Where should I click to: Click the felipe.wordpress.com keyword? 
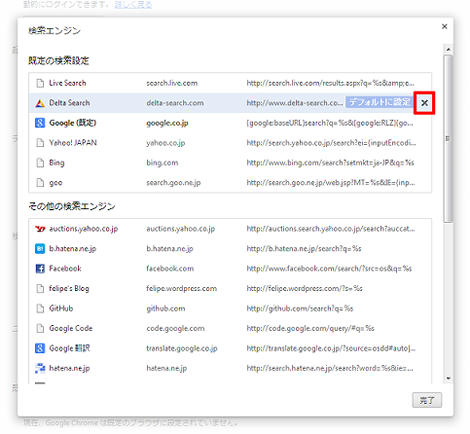182,289
